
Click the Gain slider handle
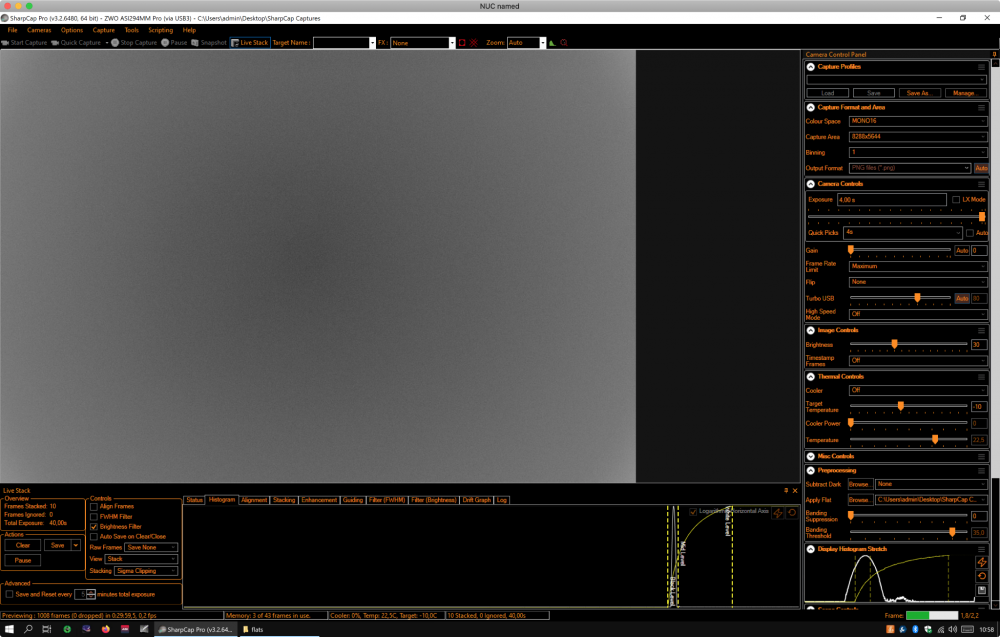[851, 250]
